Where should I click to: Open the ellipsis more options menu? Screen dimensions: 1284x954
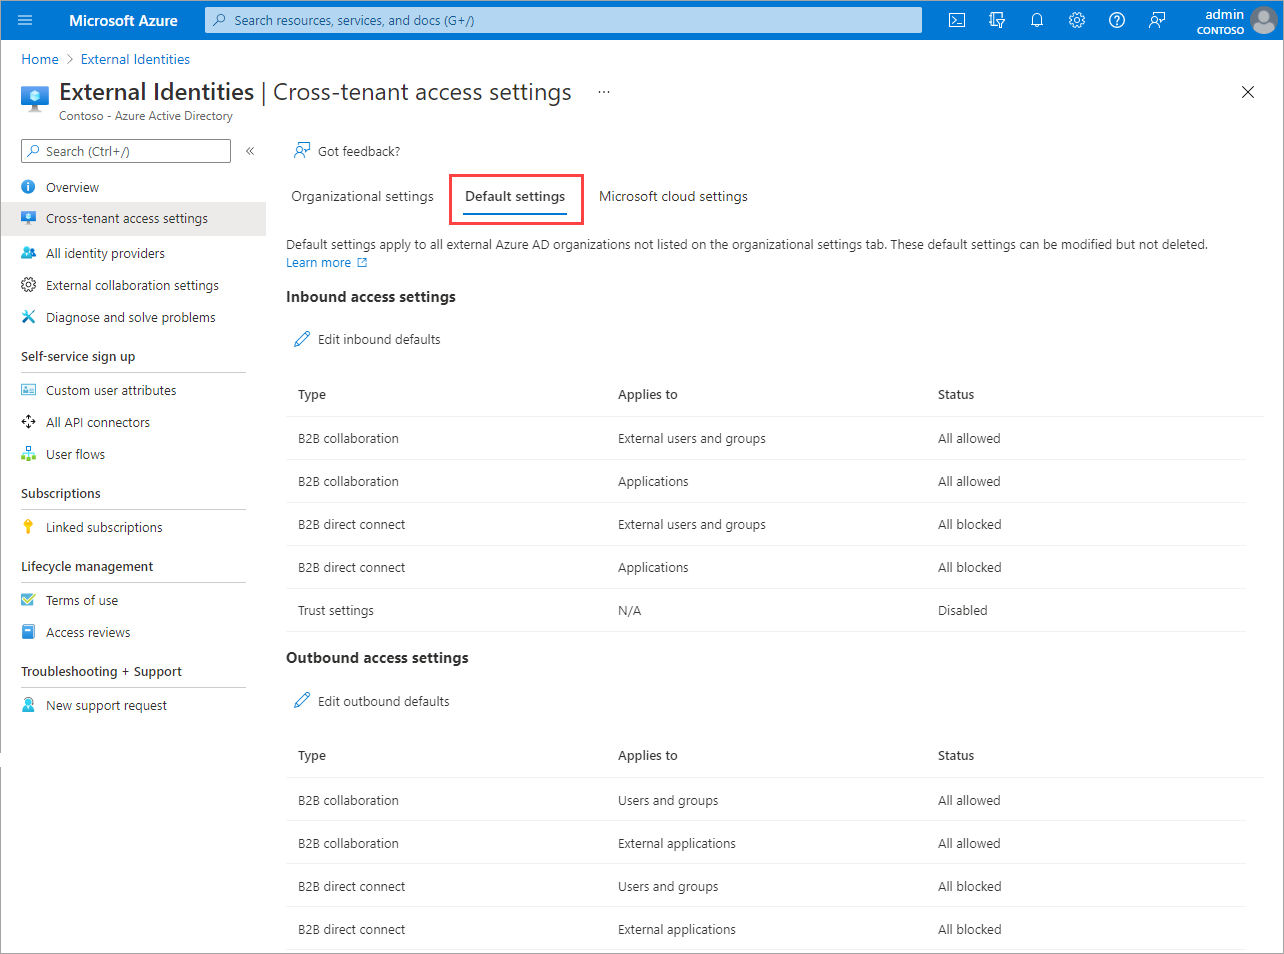click(604, 92)
